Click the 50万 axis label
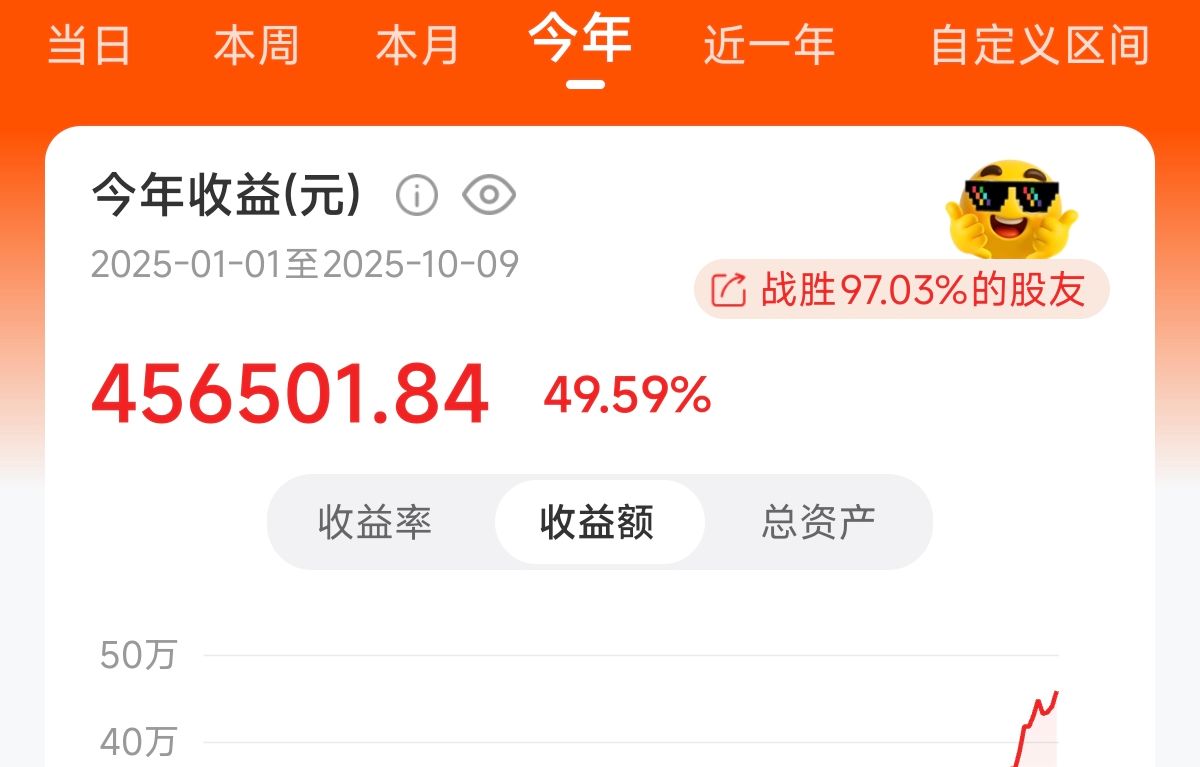The width and height of the screenshot is (1200, 767). pos(138,656)
